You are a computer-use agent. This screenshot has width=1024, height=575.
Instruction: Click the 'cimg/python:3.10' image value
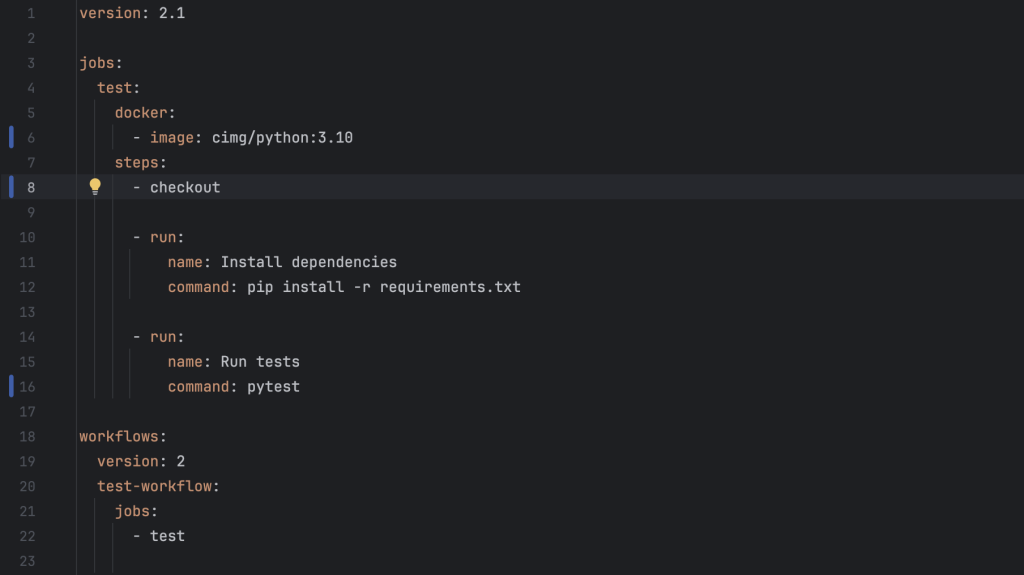tap(282, 137)
